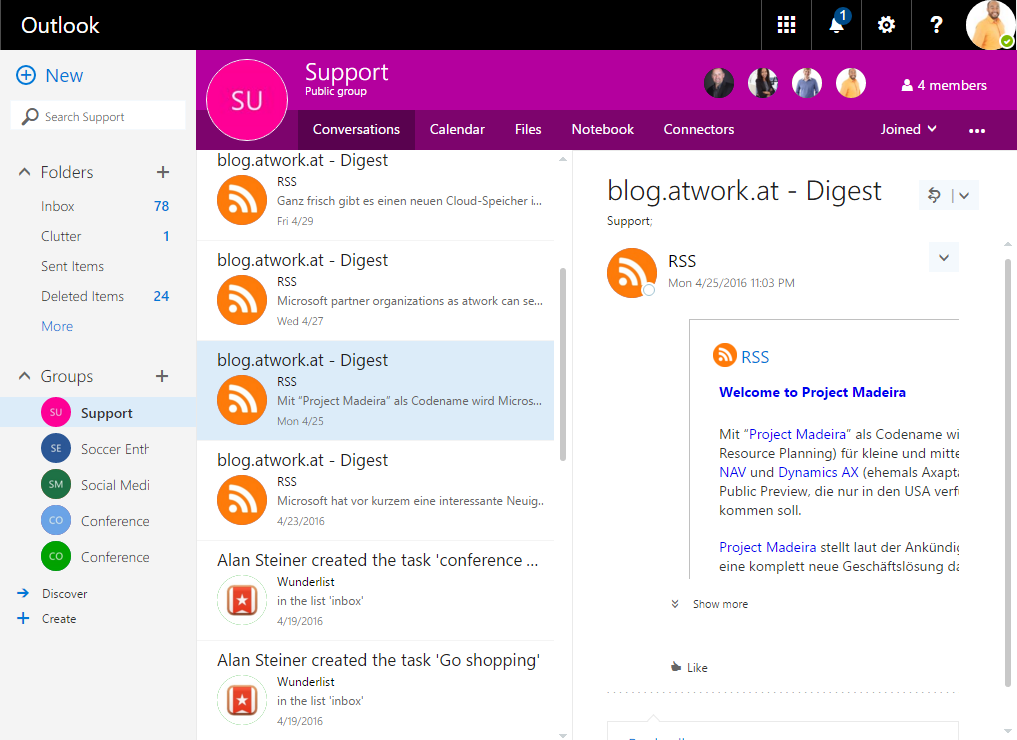The image size is (1017, 740).
Task: Click the conversation list scrollbar
Action: coord(562,364)
